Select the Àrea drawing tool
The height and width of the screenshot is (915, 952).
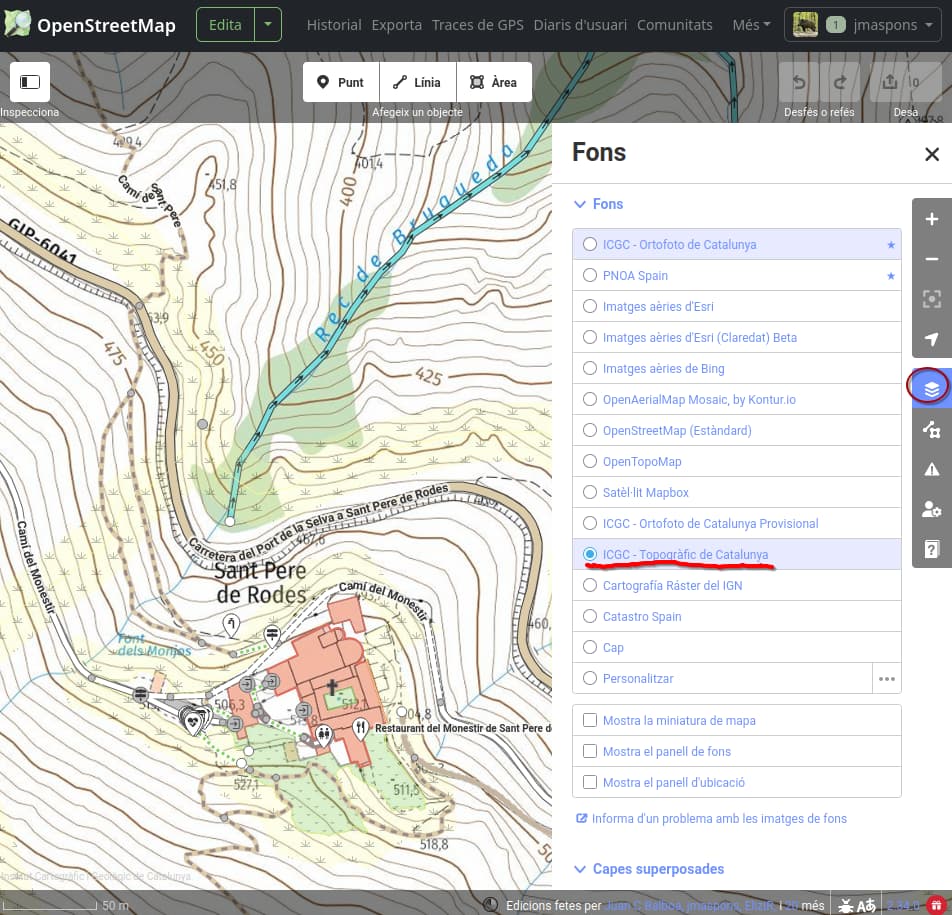494,82
